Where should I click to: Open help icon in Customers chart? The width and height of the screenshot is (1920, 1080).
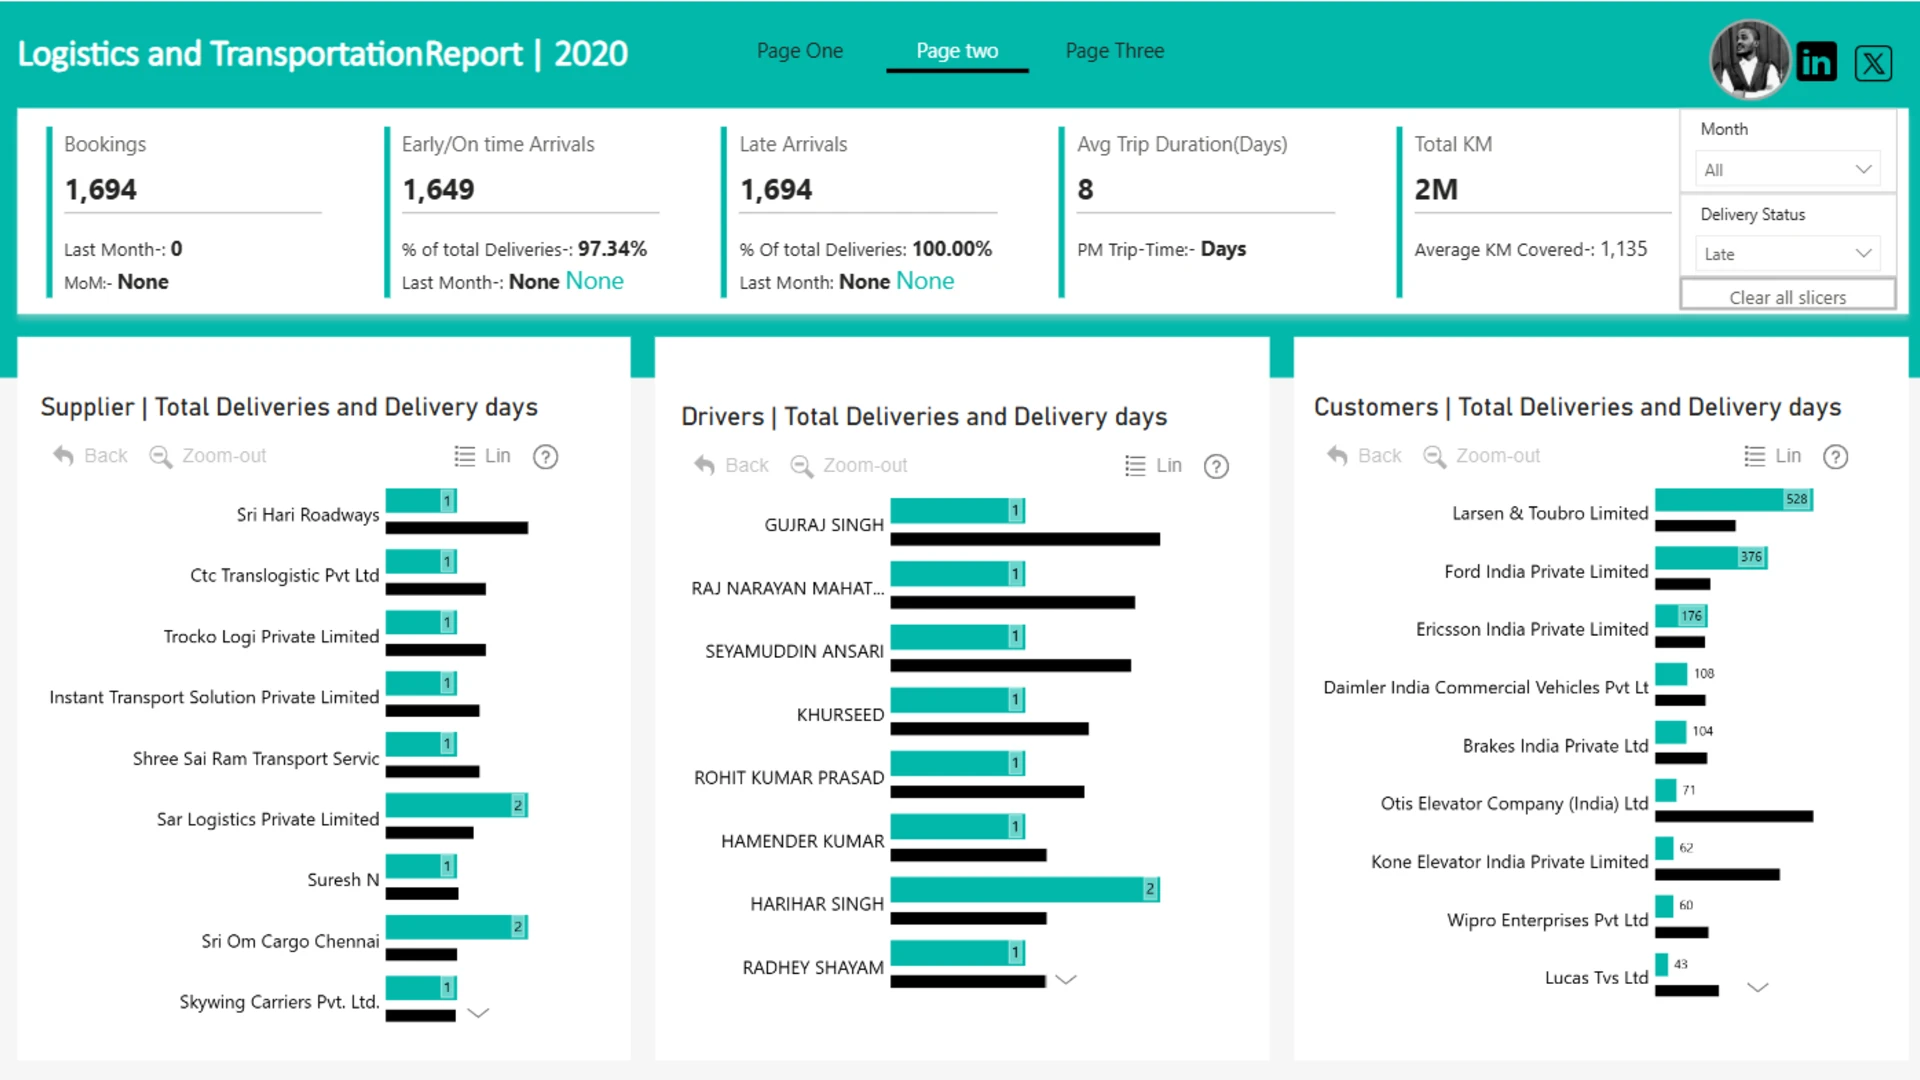coord(1835,457)
